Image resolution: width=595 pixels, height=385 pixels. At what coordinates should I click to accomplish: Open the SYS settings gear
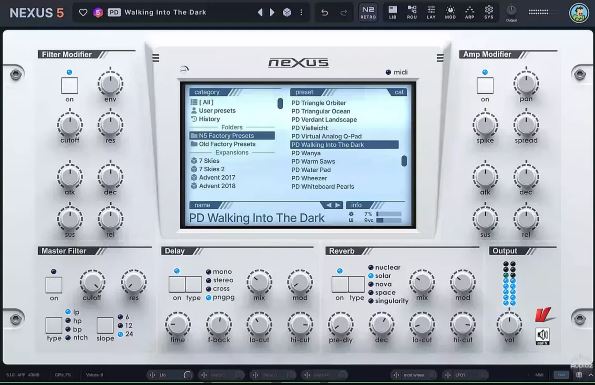489,12
